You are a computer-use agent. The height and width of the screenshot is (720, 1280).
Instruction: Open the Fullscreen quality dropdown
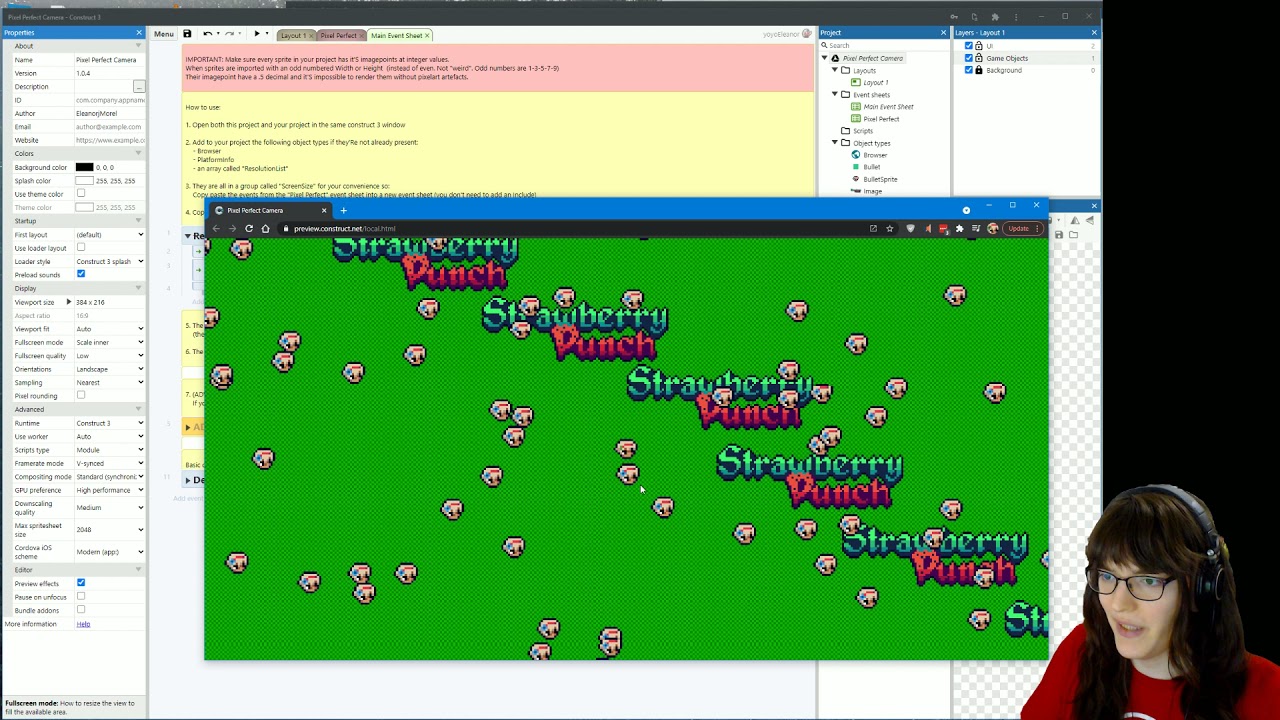(109, 356)
